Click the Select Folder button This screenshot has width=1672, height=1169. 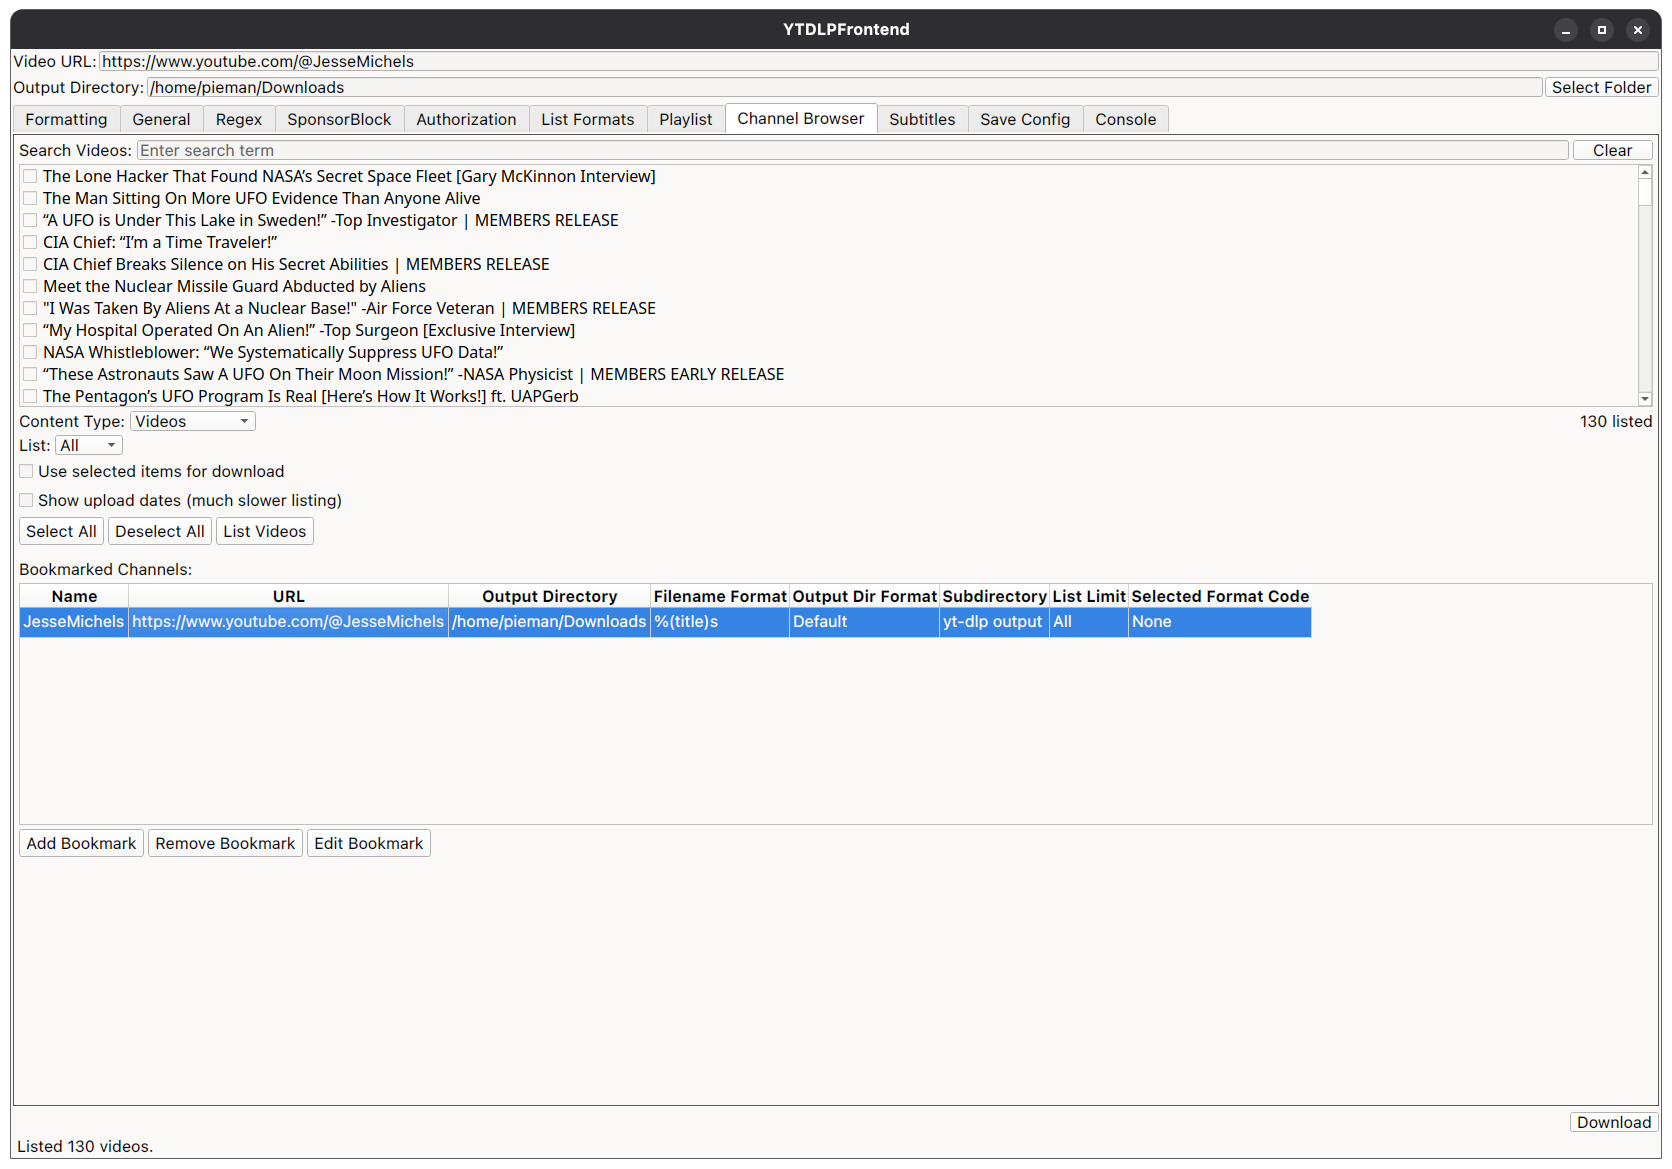pos(1601,87)
